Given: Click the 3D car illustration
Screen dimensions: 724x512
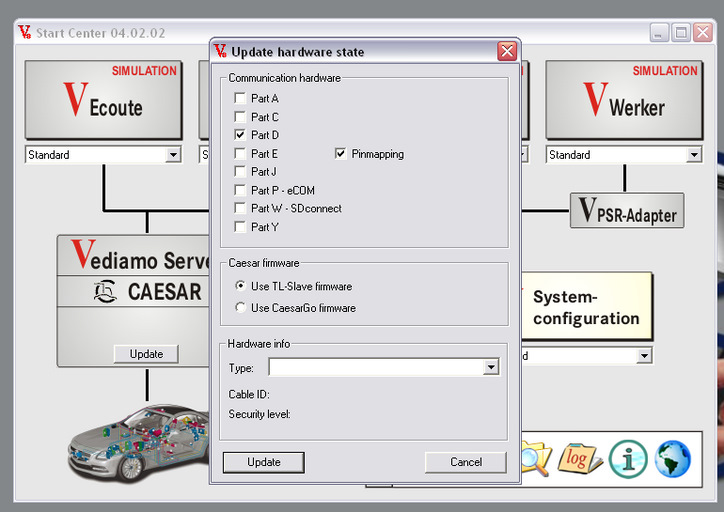Looking at the screenshot, I should (139, 443).
